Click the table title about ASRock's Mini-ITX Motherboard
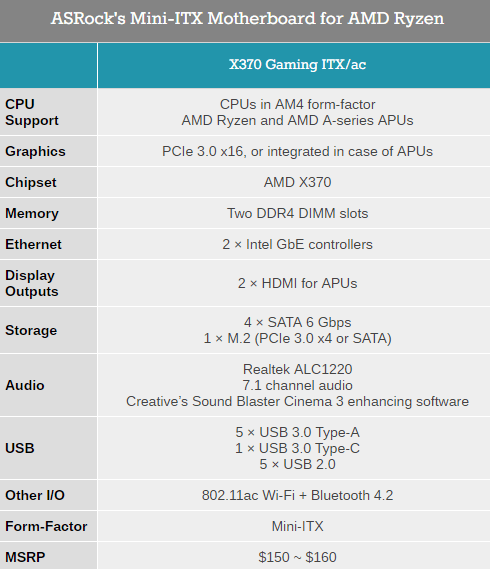The height and width of the screenshot is (569, 490). pos(247,19)
